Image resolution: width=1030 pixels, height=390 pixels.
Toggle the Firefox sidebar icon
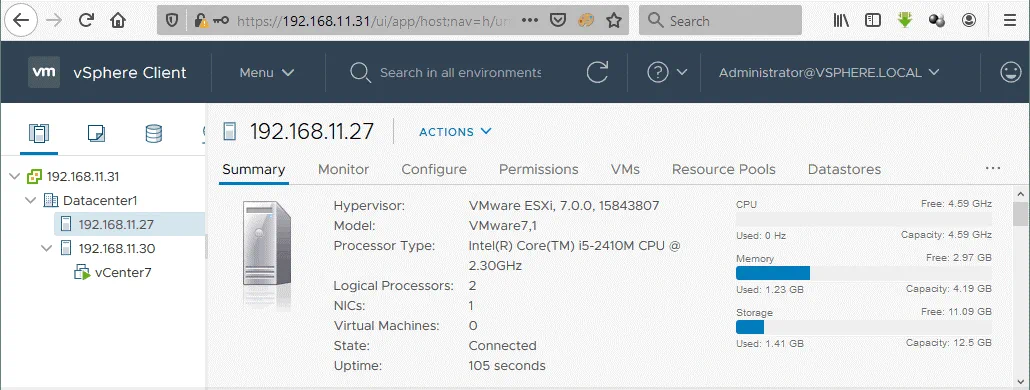coord(873,20)
